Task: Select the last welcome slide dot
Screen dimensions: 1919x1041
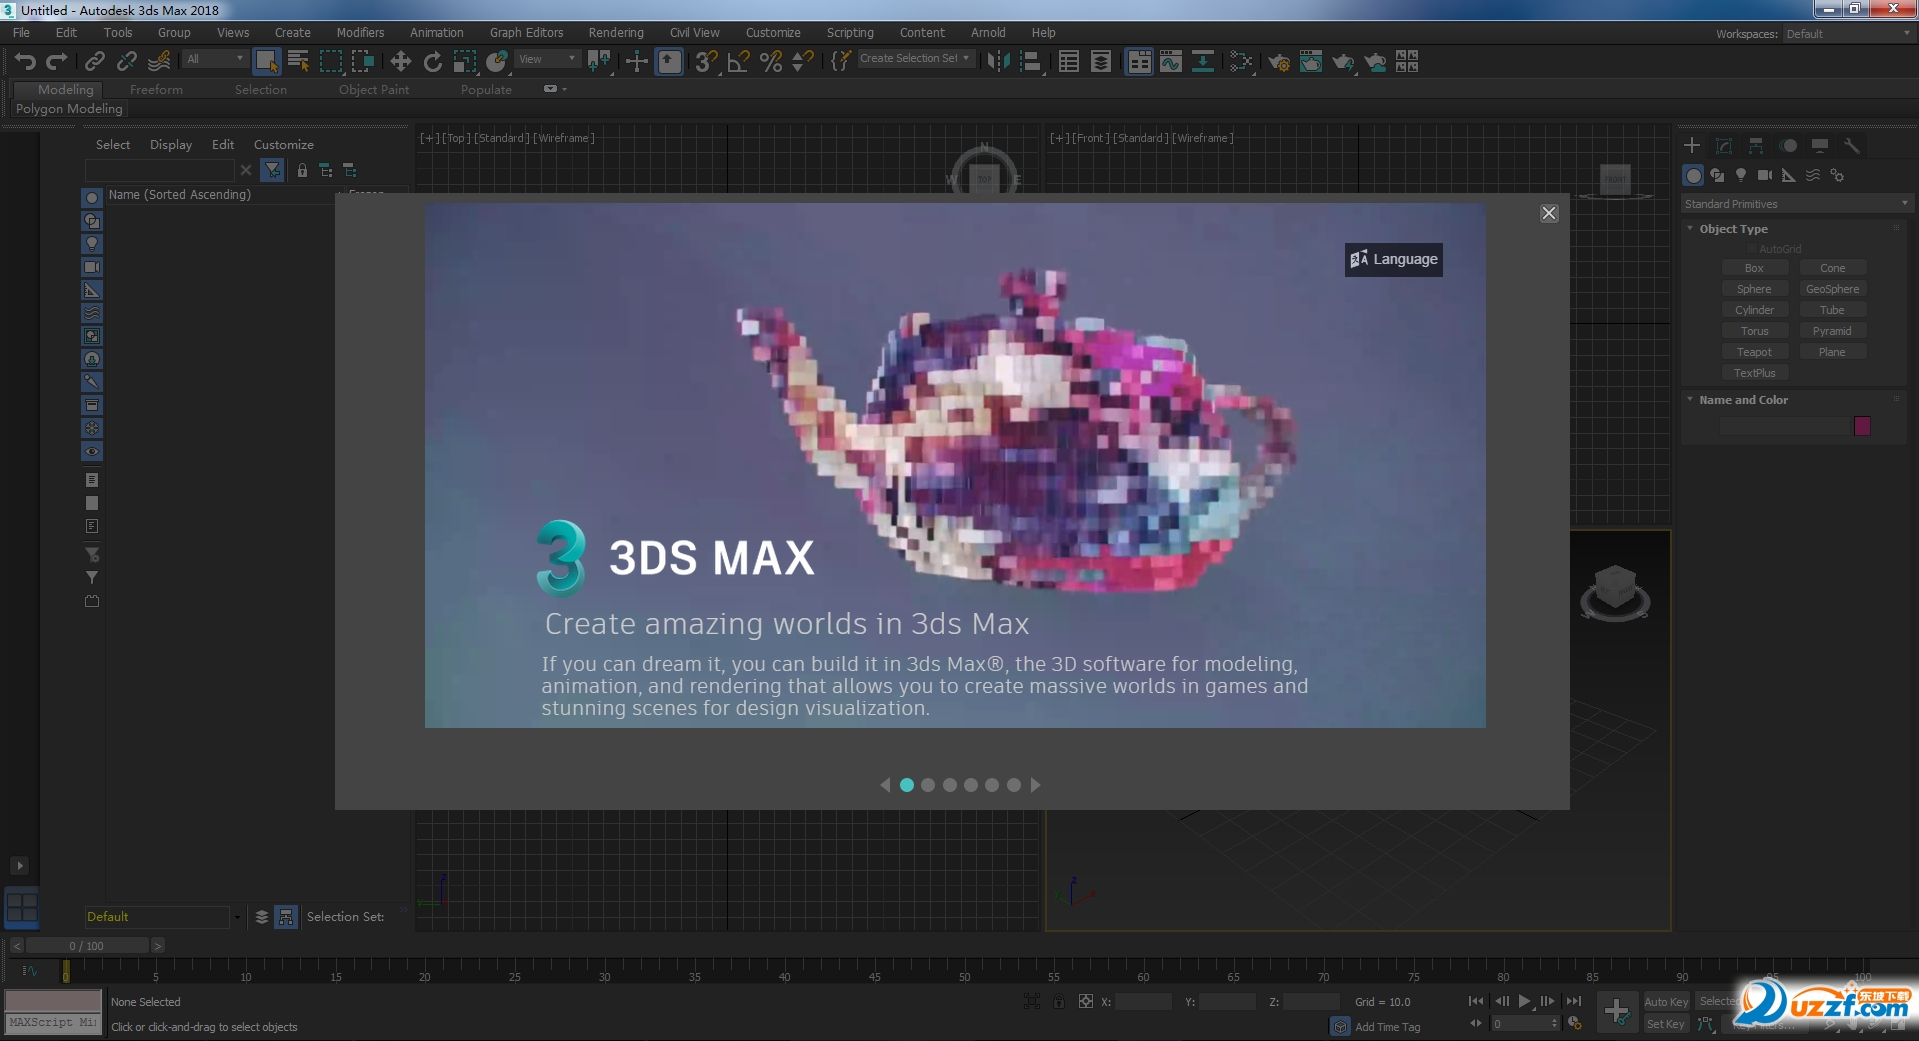Action: (1014, 785)
